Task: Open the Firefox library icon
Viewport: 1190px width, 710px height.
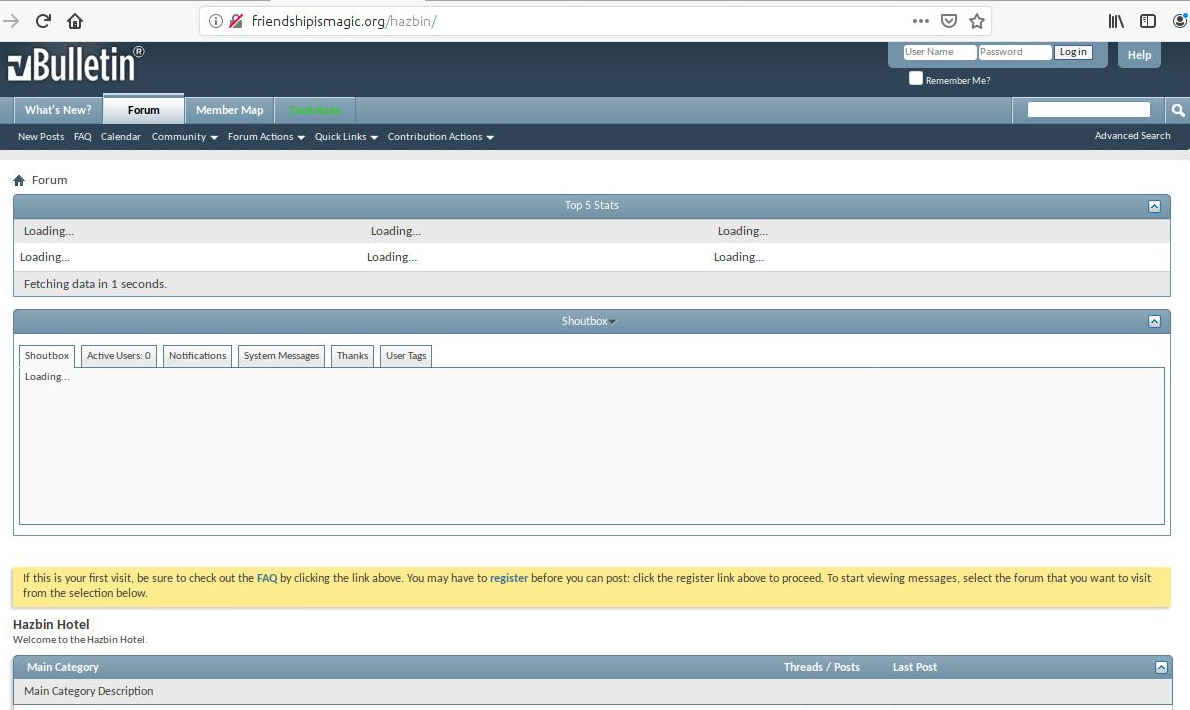Action: point(1117,21)
